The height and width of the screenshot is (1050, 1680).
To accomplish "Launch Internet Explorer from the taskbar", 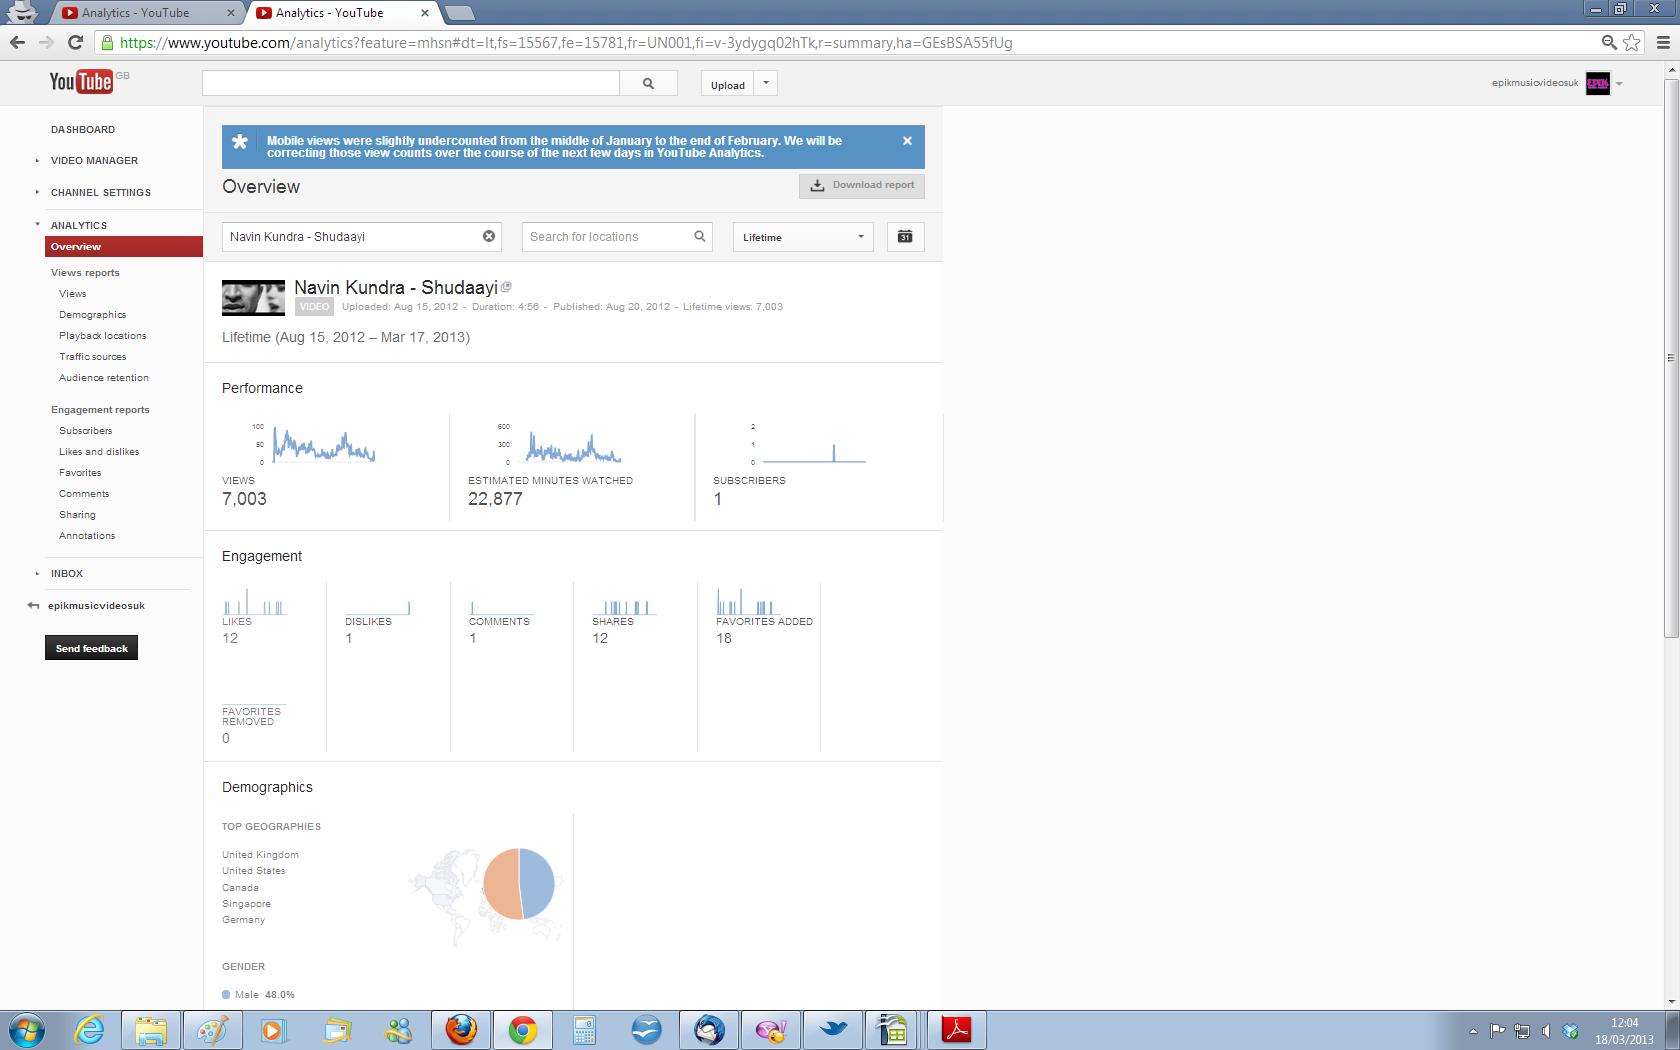I will tap(89, 1030).
